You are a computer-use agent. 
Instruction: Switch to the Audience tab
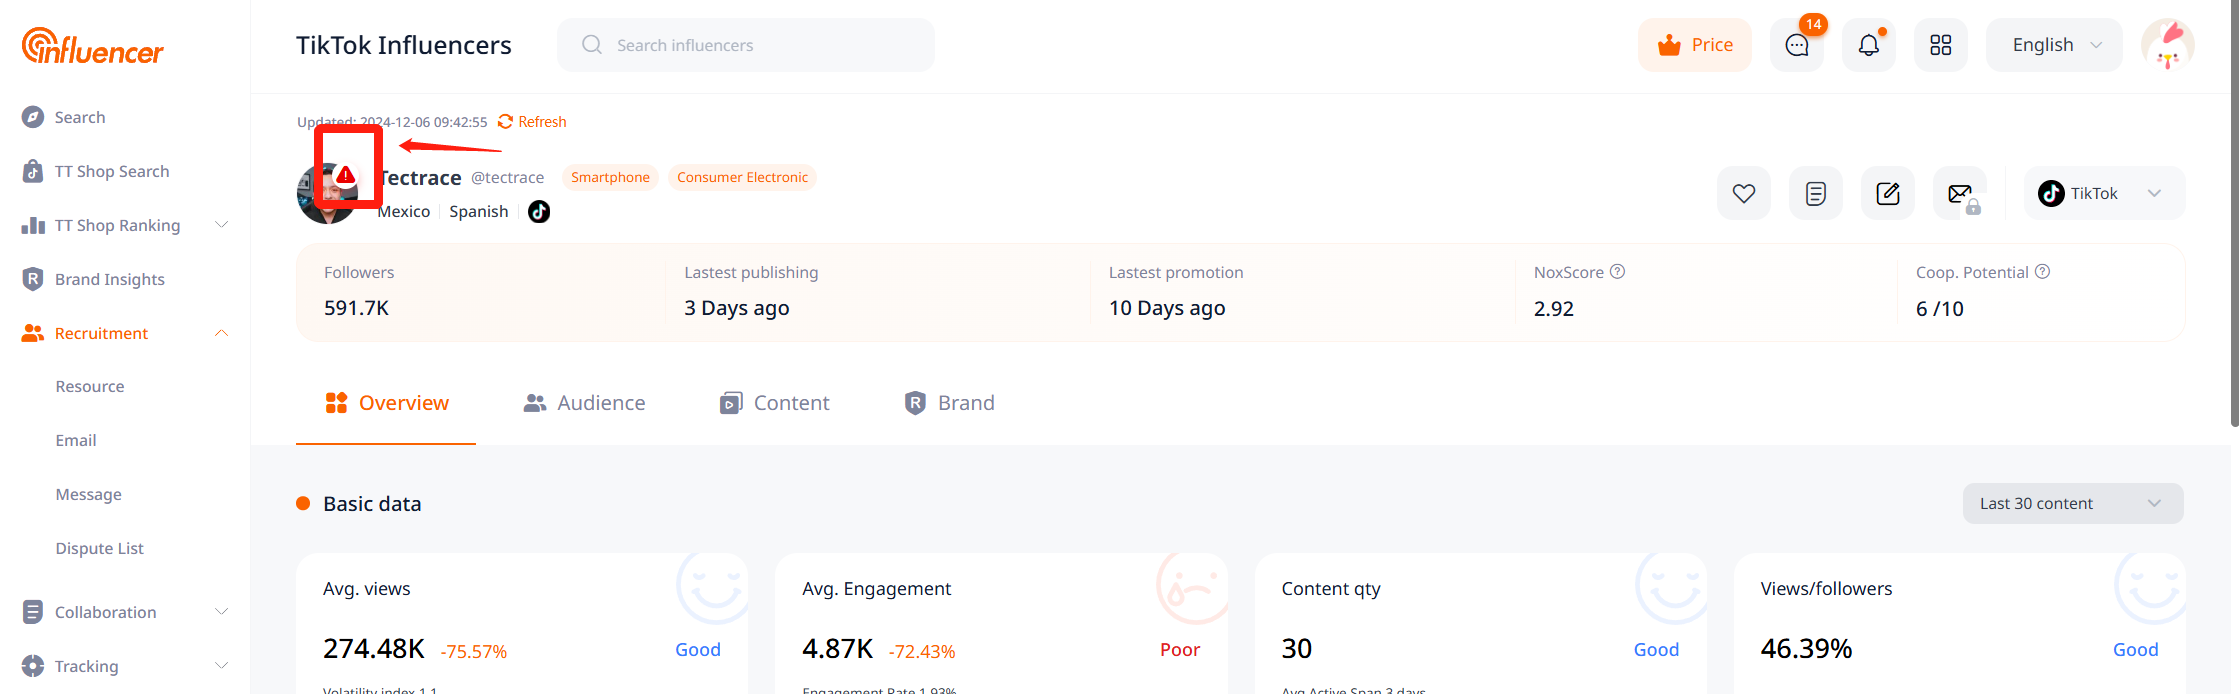point(585,403)
